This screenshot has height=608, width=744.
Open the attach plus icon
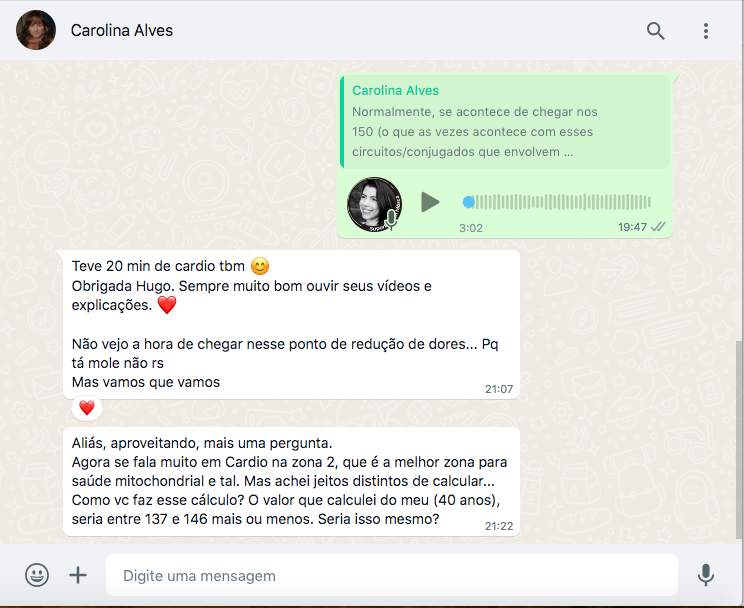[78, 575]
